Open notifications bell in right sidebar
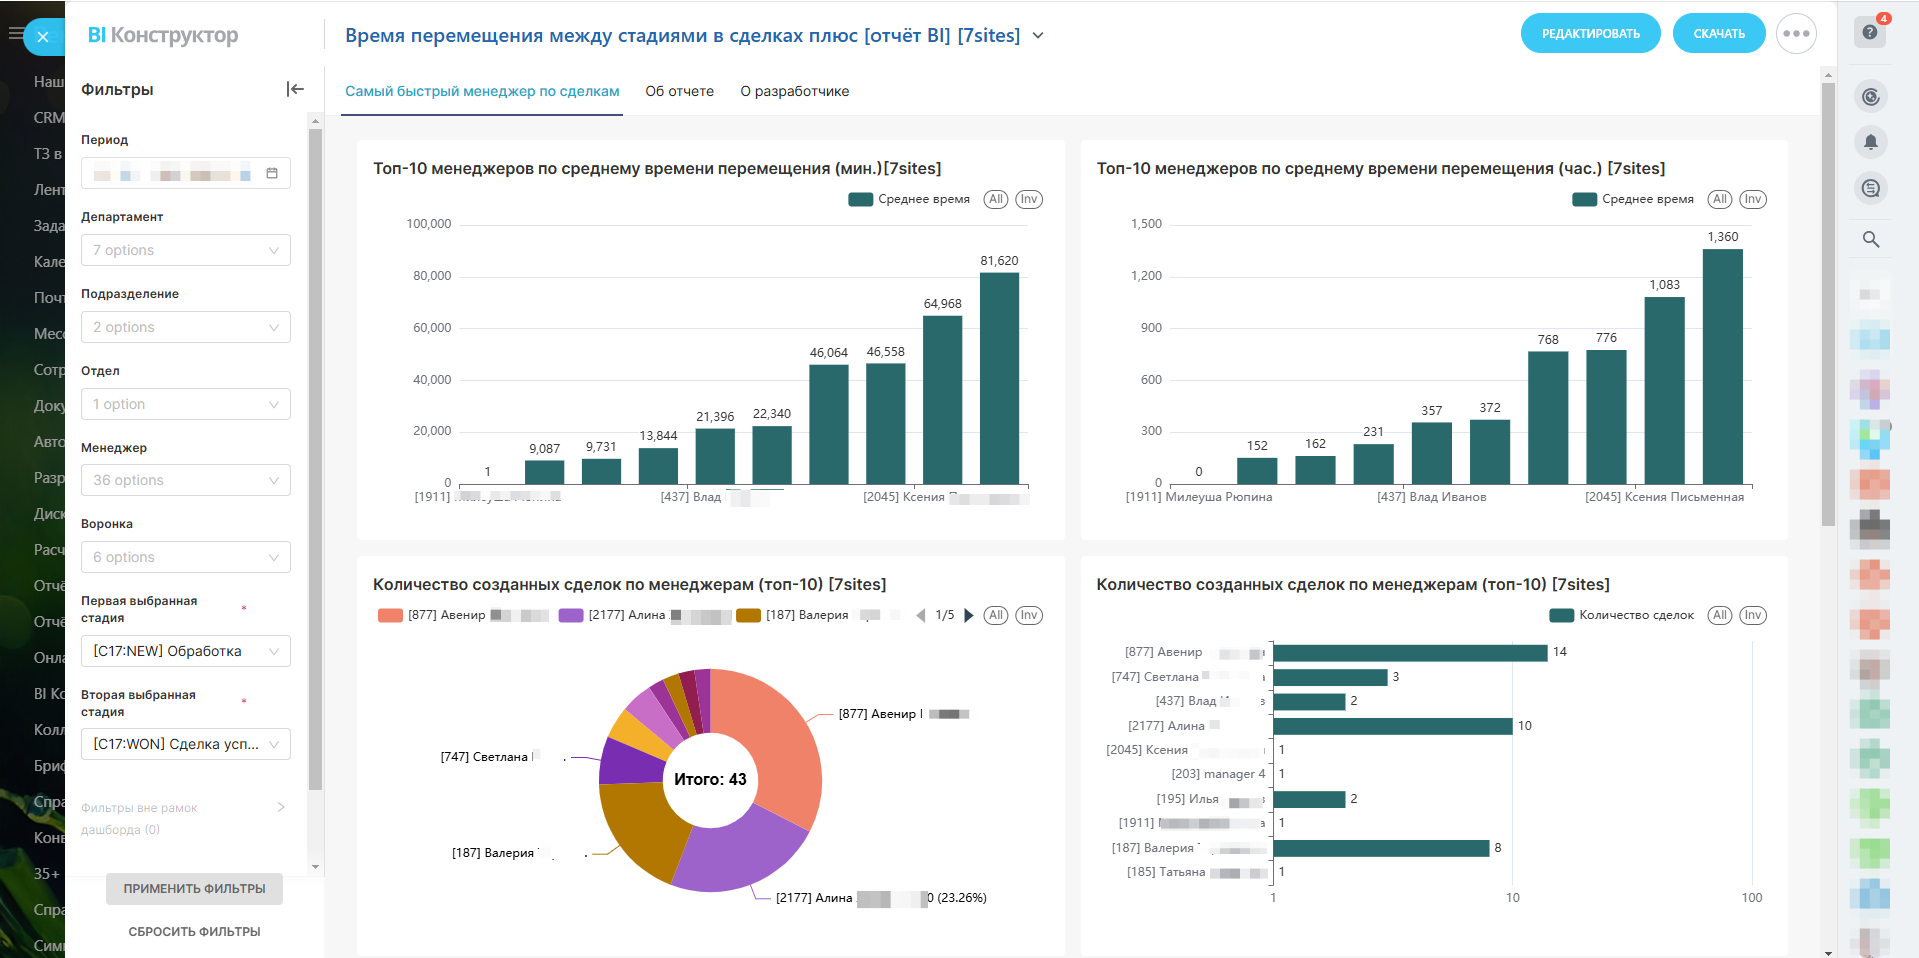The width and height of the screenshot is (1919, 958). click(x=1870, y=142)
